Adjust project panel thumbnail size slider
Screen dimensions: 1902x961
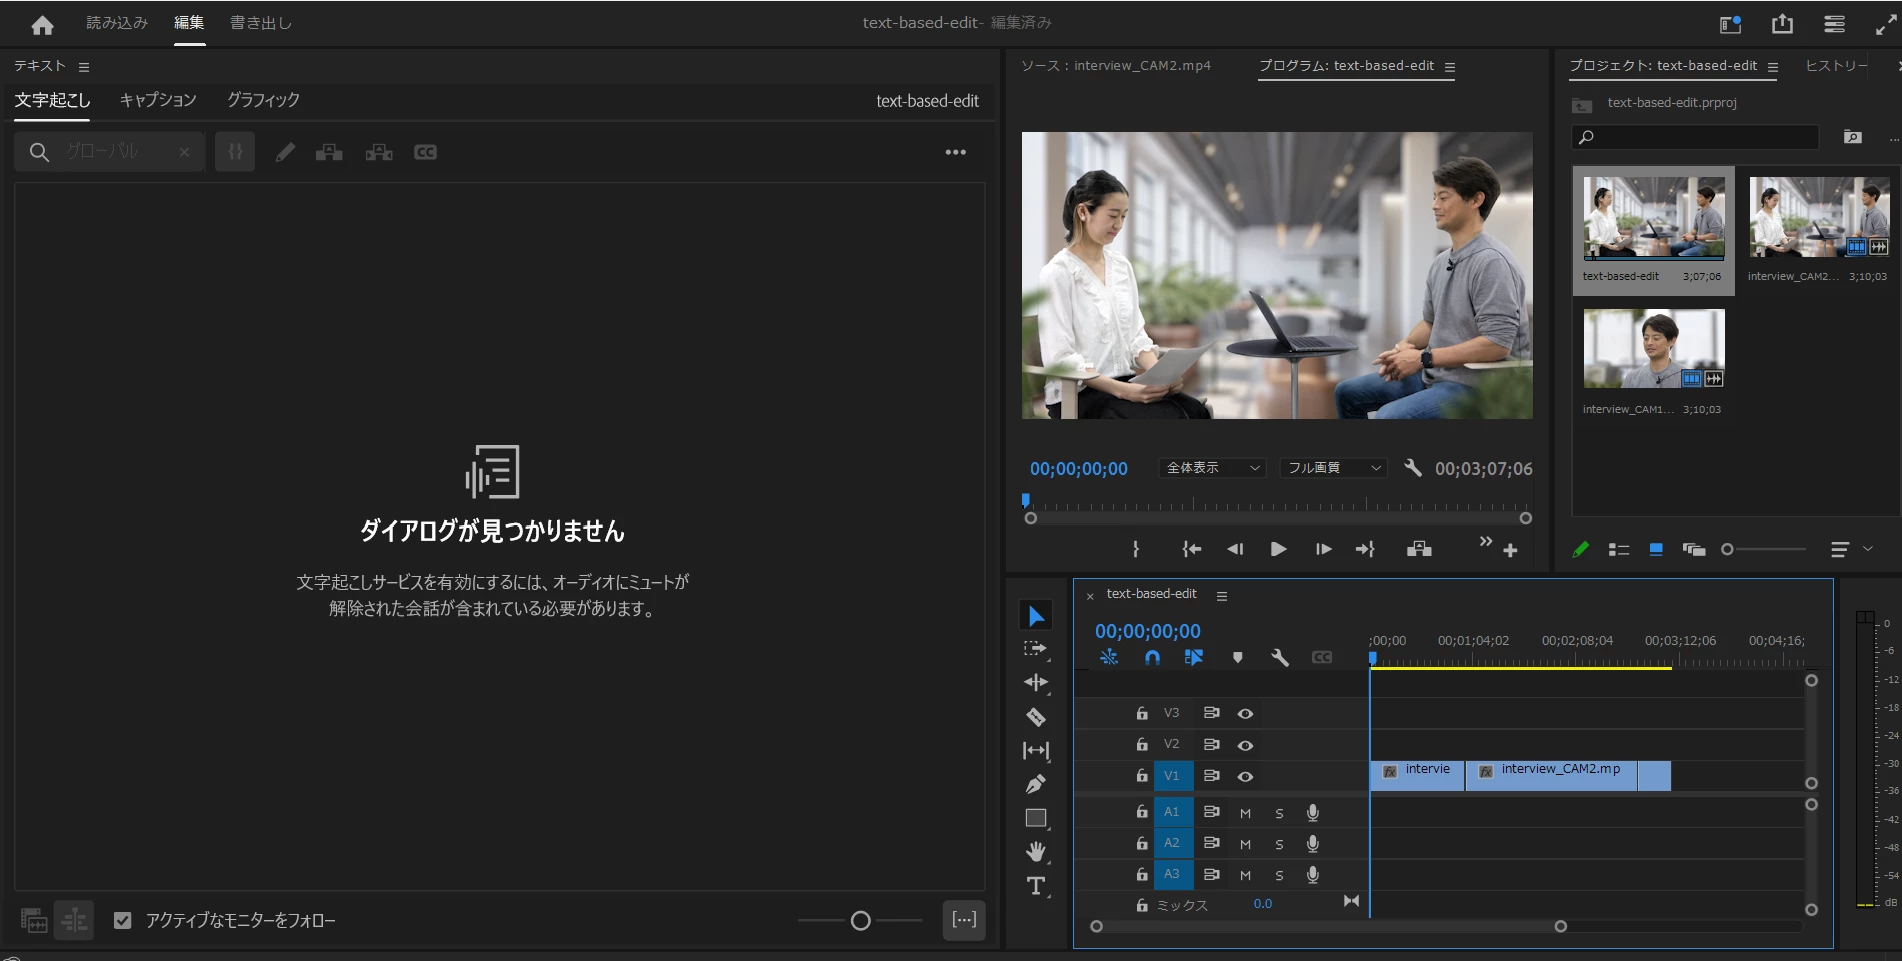(x=1727, y=549)
